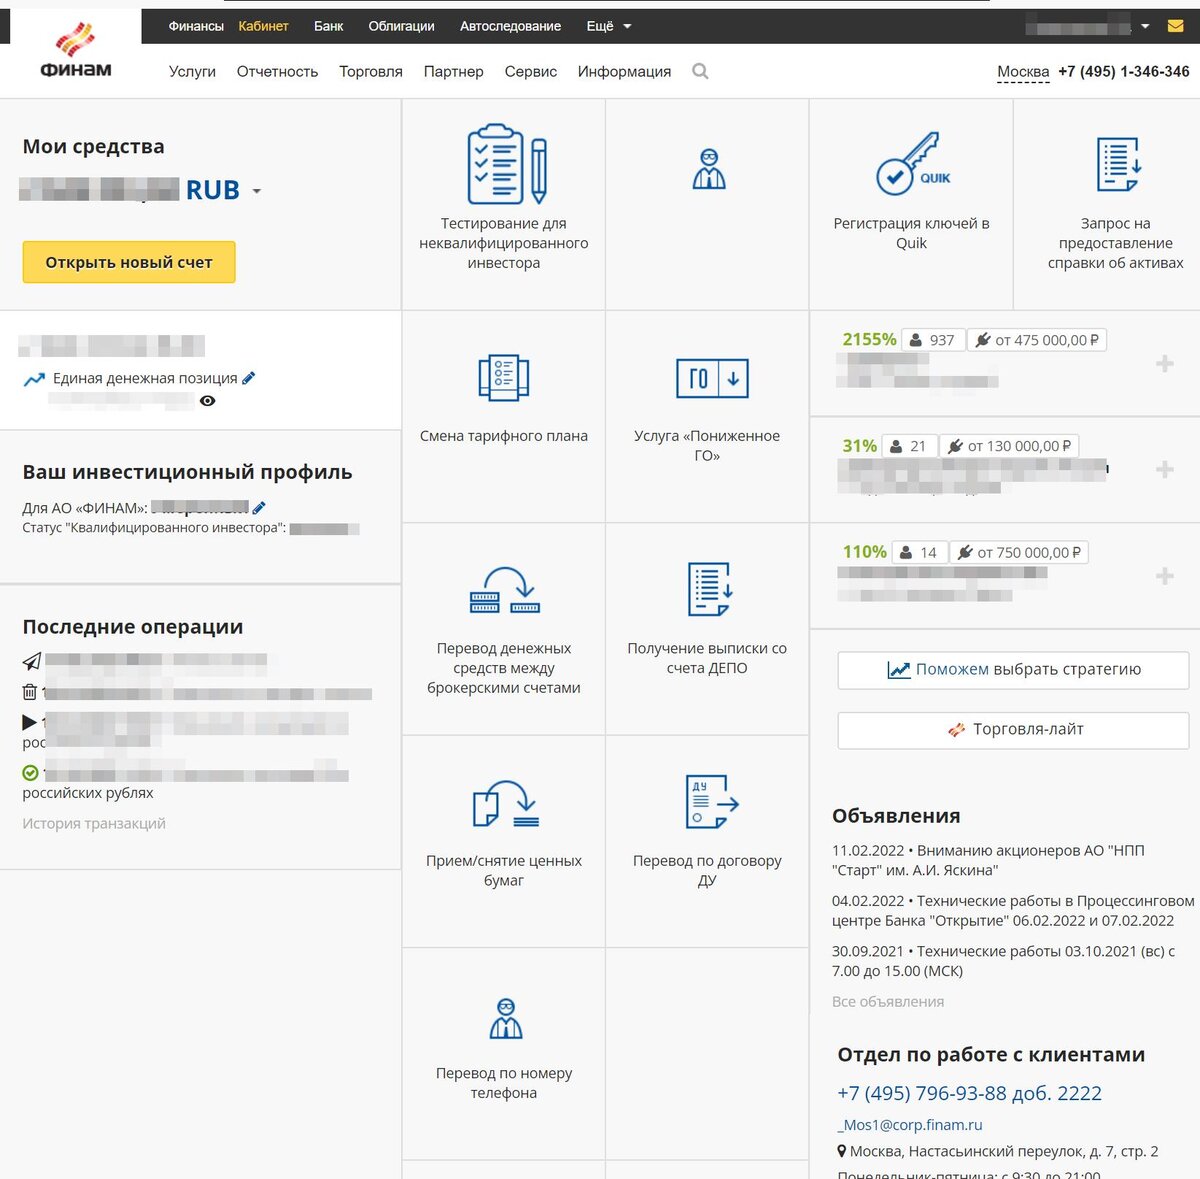Click the Торговля-лайт button
Image resolution: width=1200 pixels, height=1179 pixels.
click(1013, 730)
